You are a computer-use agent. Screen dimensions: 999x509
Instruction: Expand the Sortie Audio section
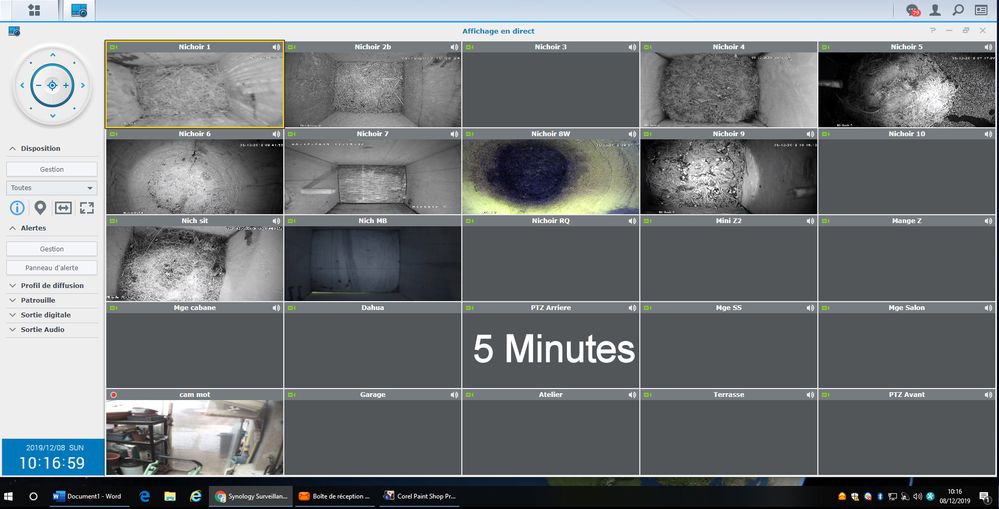coord(43,329)
